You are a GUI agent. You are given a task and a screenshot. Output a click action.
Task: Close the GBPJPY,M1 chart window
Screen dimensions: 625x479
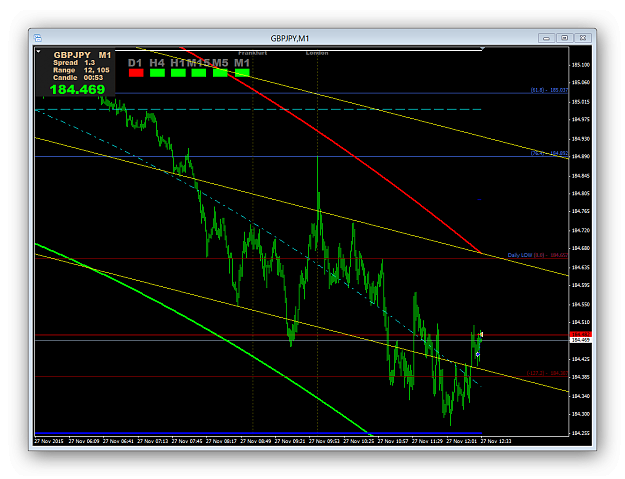583,38
